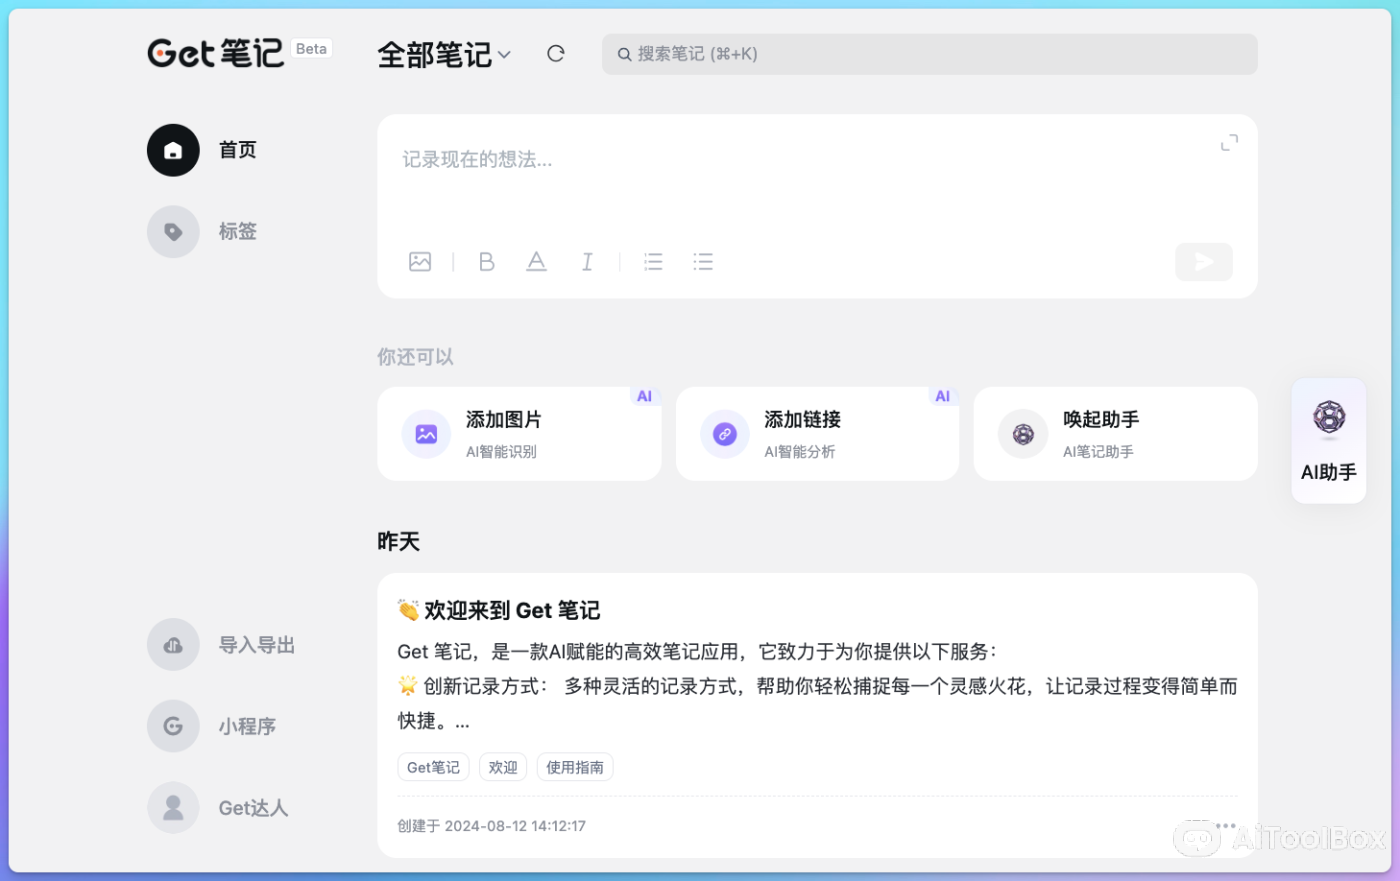Open the 全部笔记 dropdown
Screen dimensions: 1400x881
[x=444, y=55]
